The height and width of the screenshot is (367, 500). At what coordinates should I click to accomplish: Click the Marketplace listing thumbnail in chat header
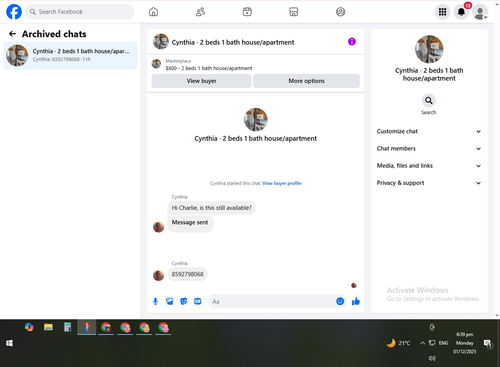point(156,64)
